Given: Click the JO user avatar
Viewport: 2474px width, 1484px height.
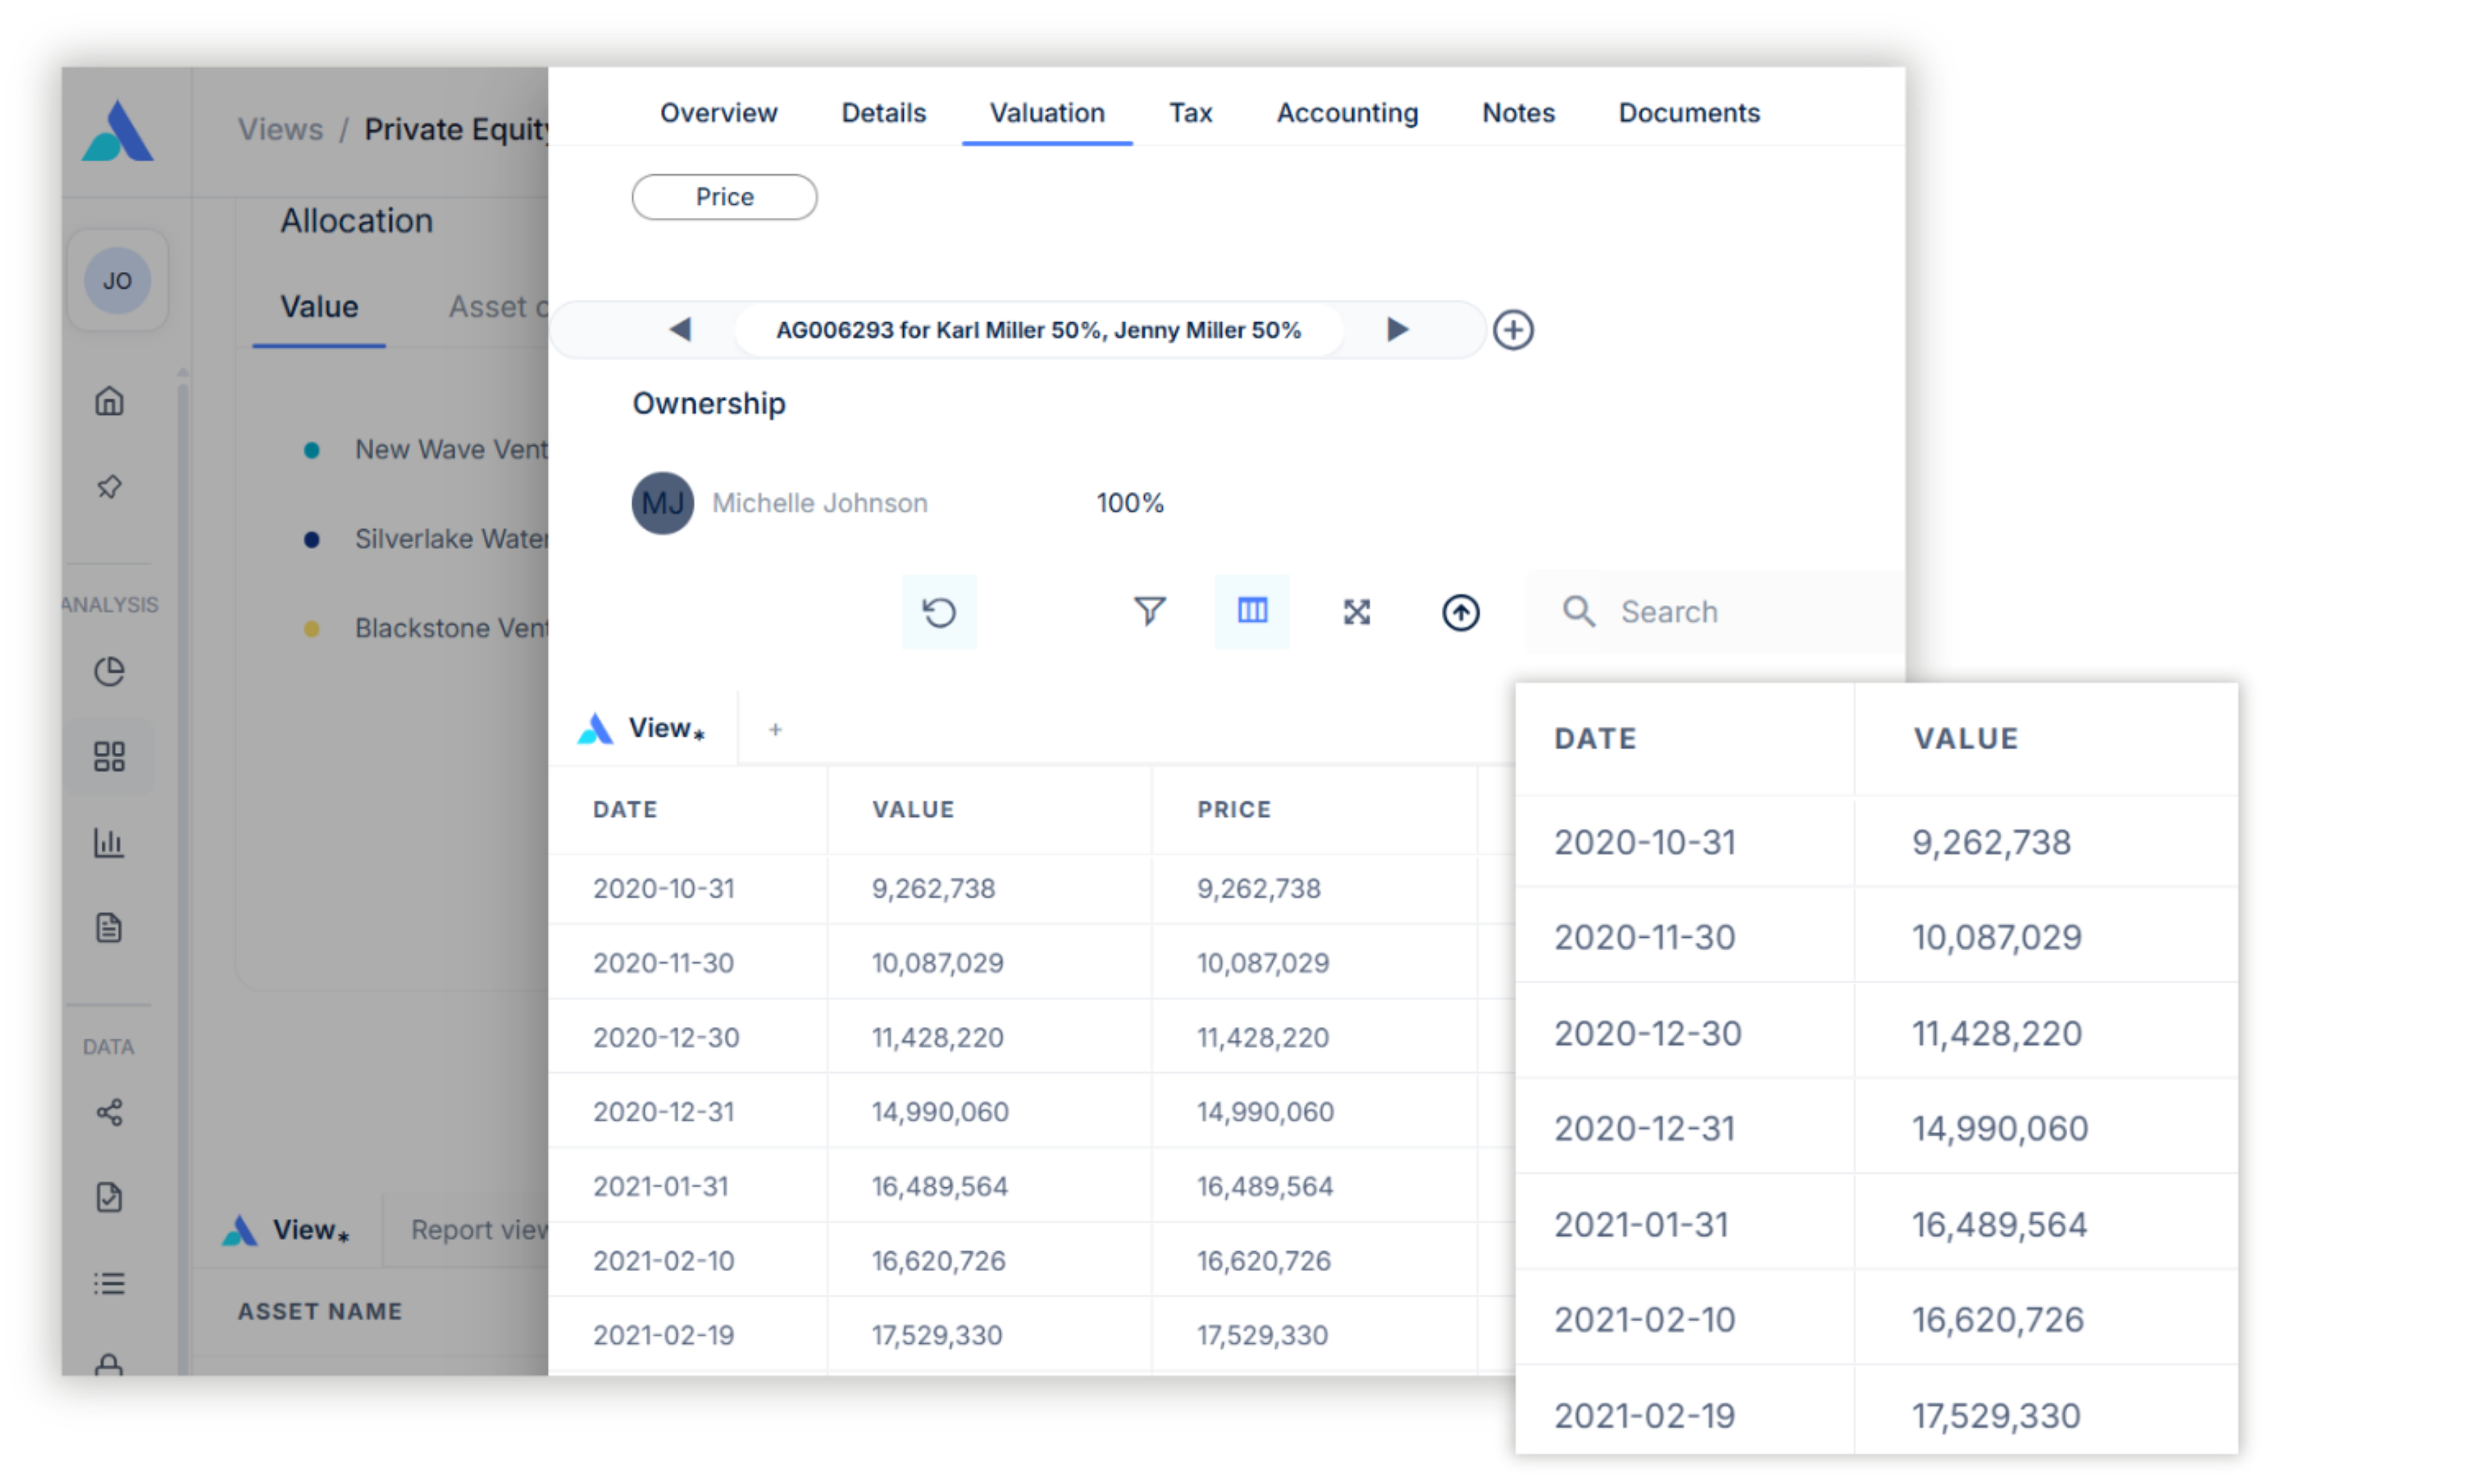Looking at the screenshot, I should pos(117,281).
